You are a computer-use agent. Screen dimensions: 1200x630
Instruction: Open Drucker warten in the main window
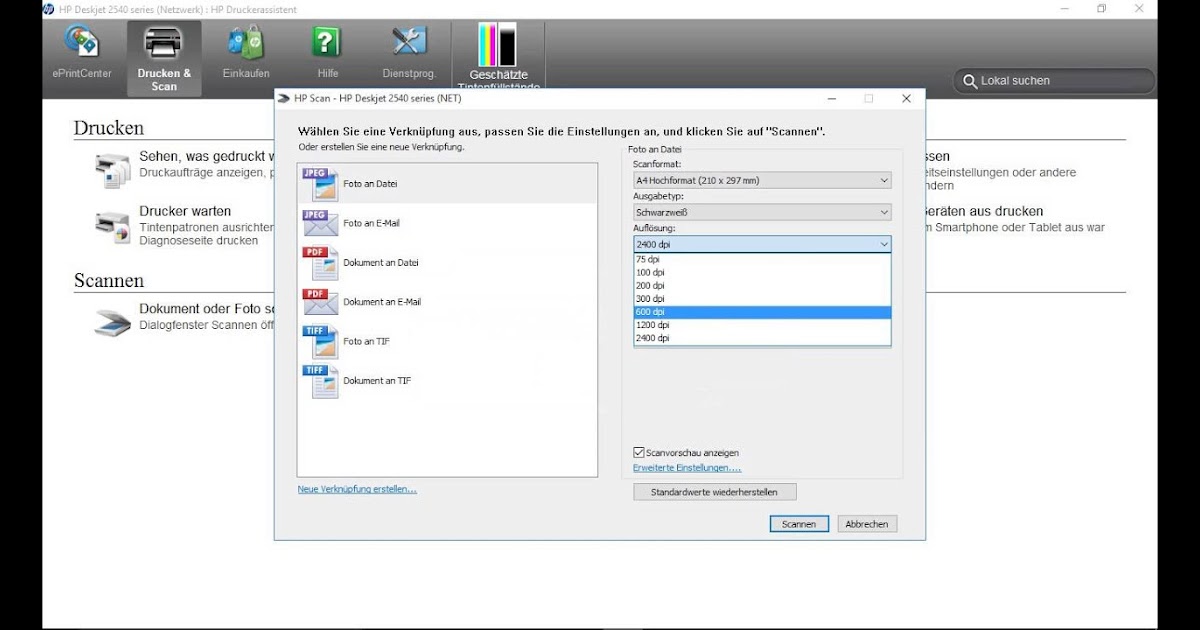pos(185,211)
